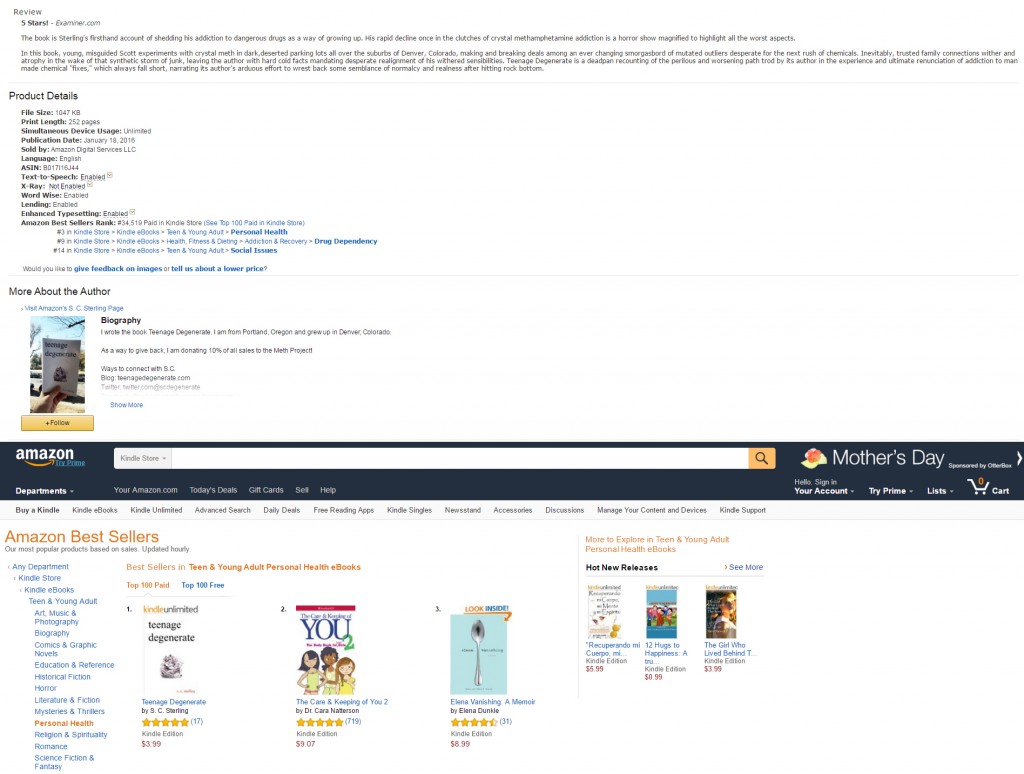Click Teenage Degenerate star rating

165,722
